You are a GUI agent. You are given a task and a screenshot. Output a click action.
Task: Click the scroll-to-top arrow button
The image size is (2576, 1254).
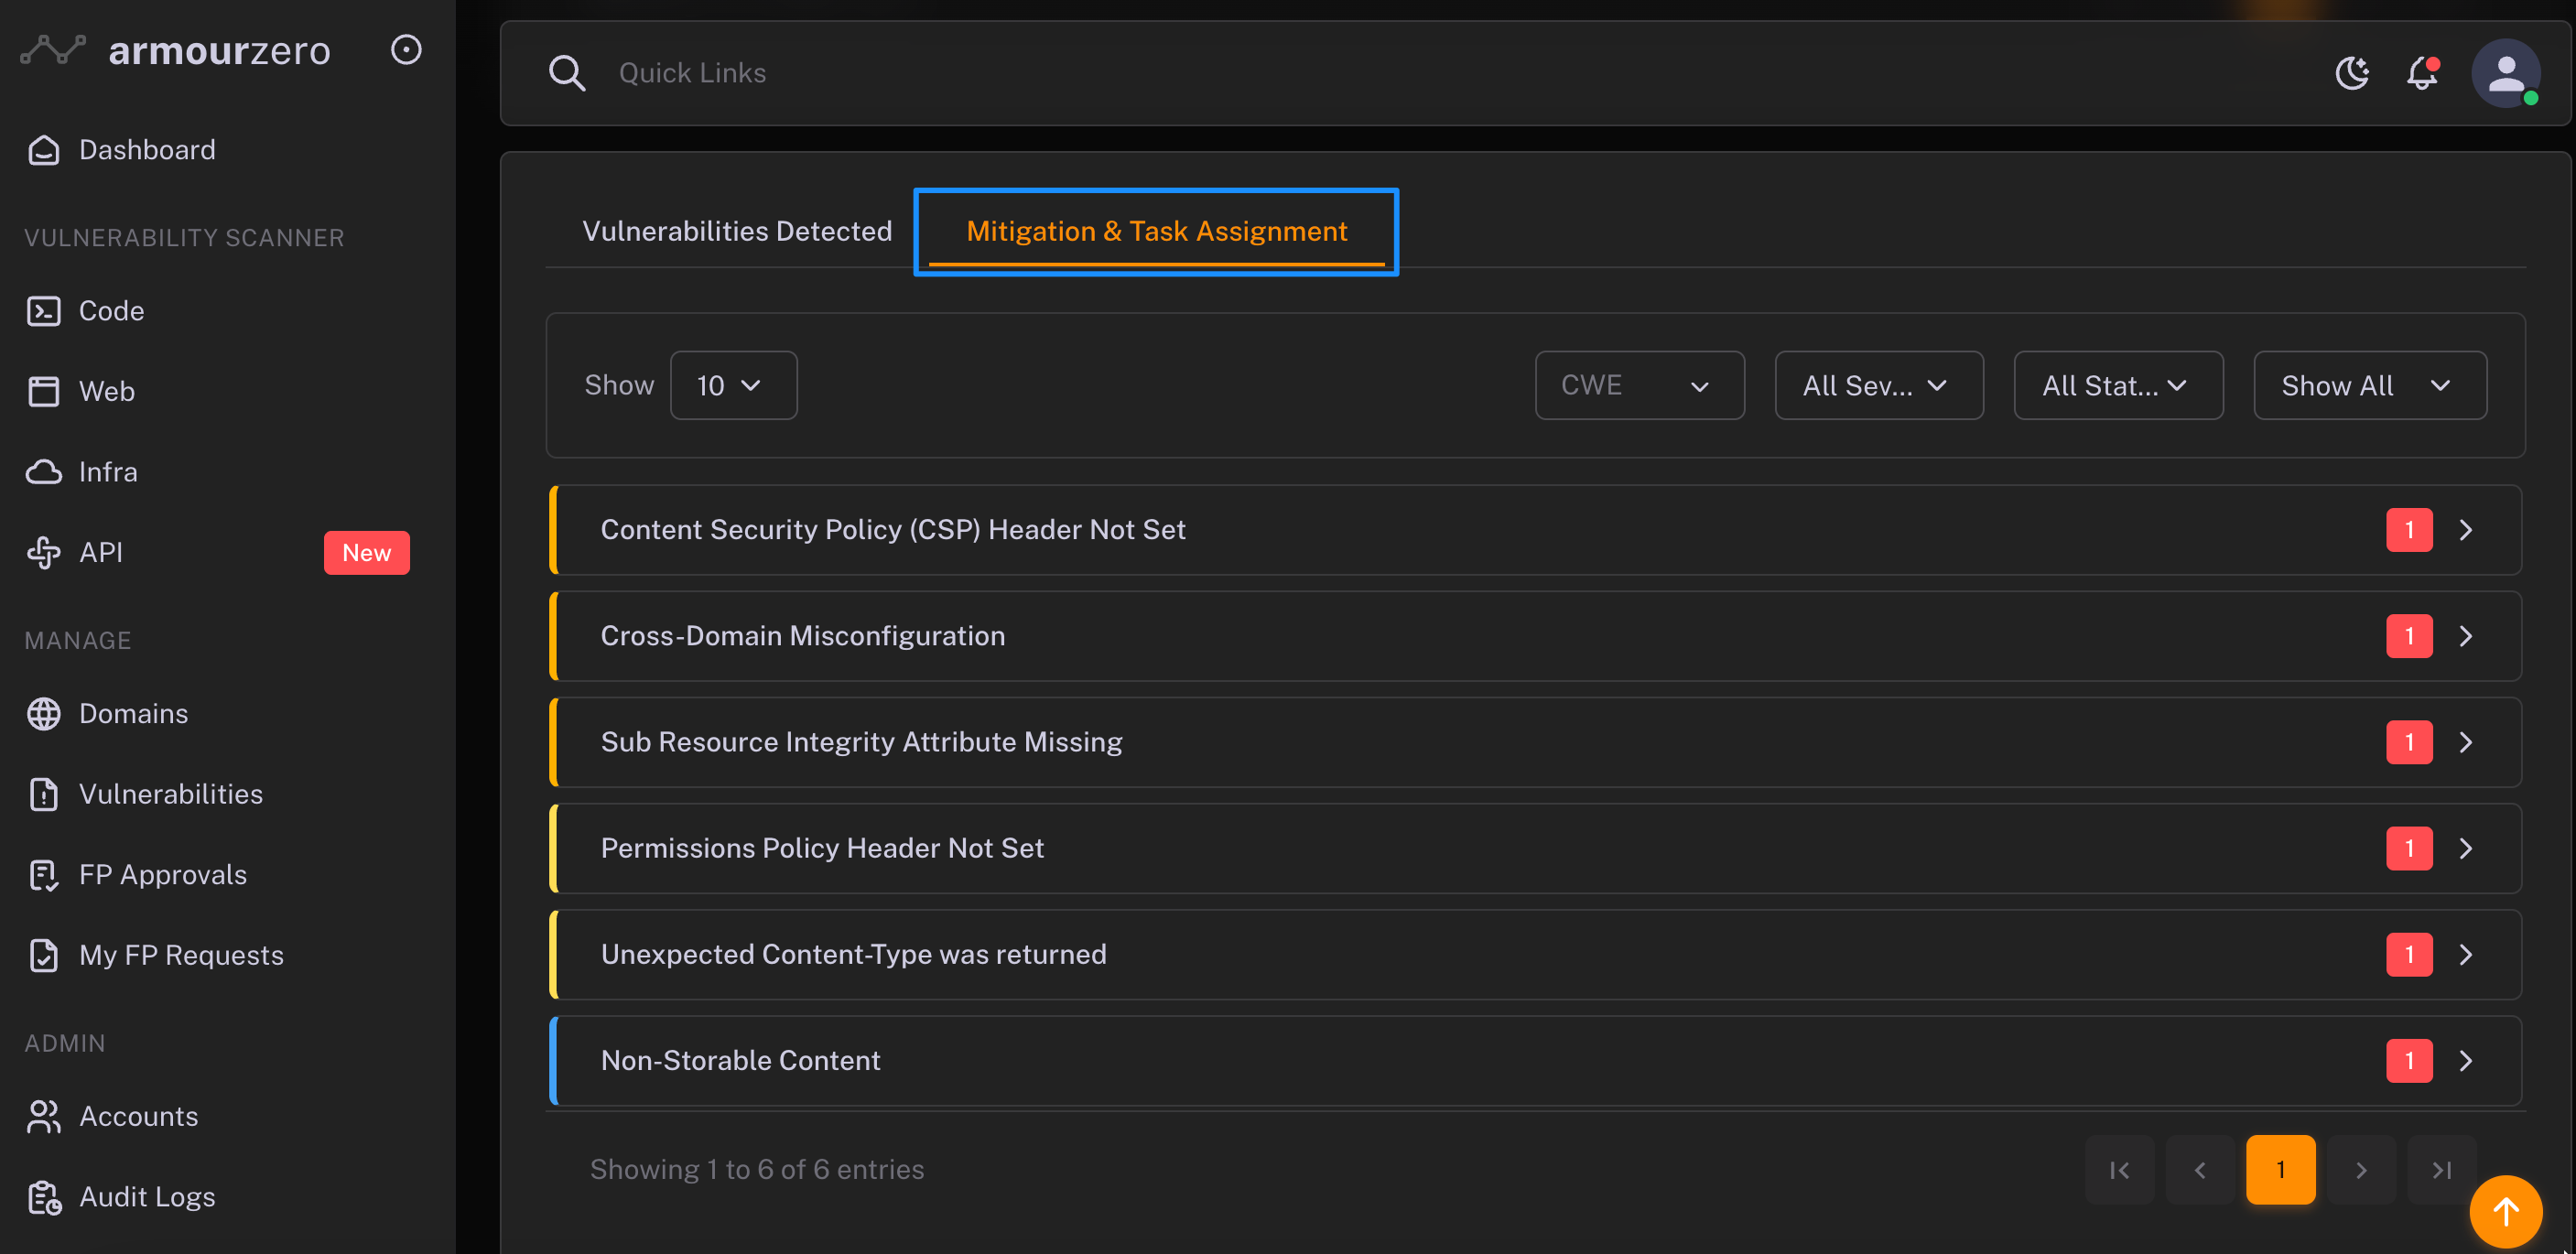[x=2505, y=1211]
